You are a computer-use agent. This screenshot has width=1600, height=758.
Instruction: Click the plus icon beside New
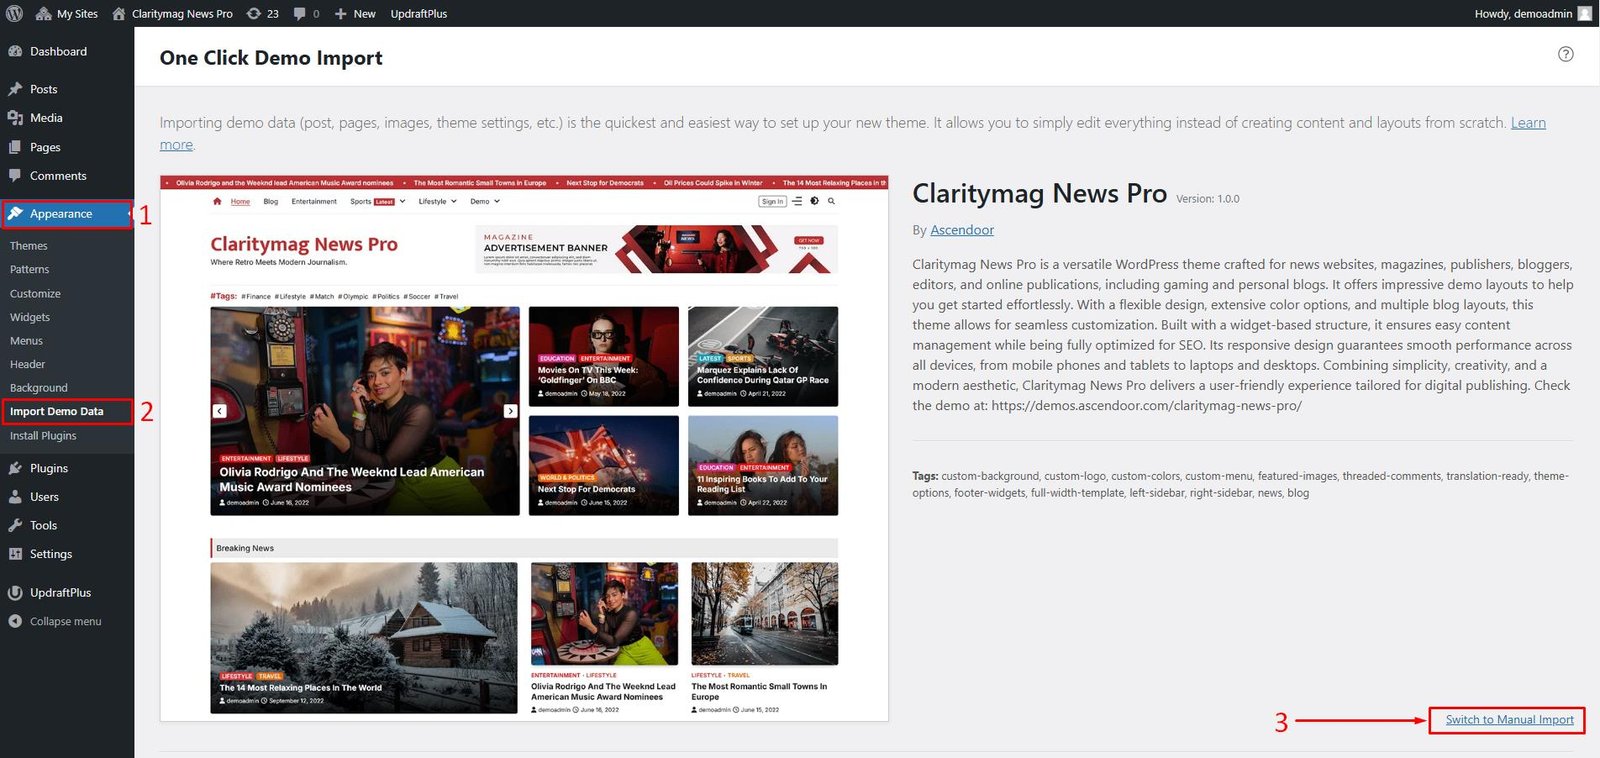tap(341, 14)
